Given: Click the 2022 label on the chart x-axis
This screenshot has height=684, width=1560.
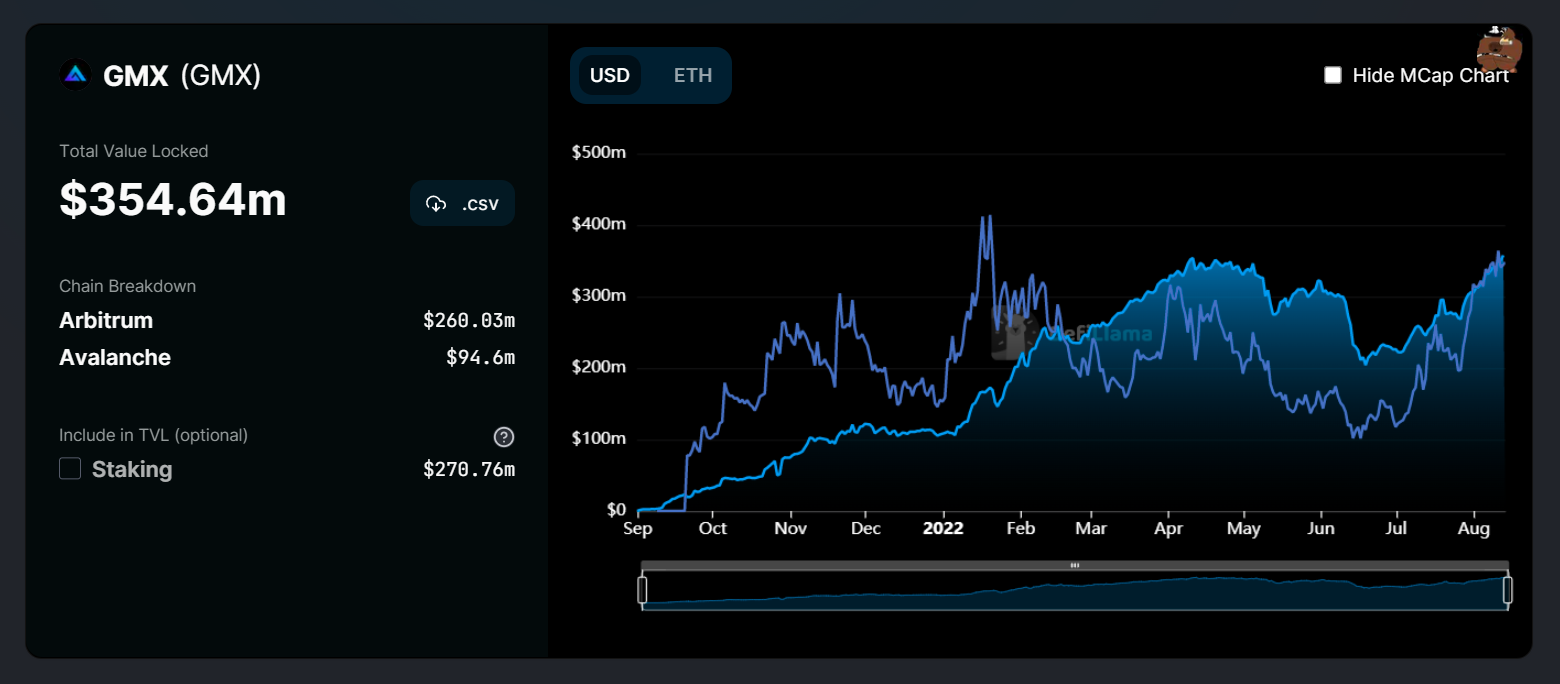Looking at the screenshot, I should 943,529.
